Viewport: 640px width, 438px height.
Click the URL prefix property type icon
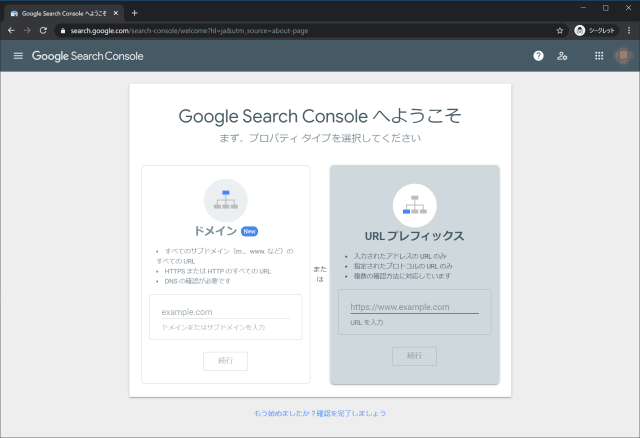click(415, 205)
